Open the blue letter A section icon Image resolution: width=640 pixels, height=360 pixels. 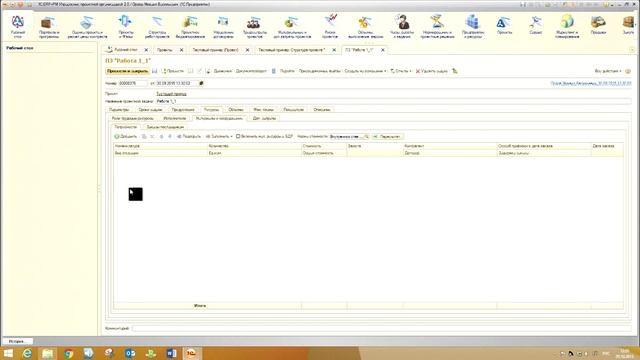click(504, 25)
